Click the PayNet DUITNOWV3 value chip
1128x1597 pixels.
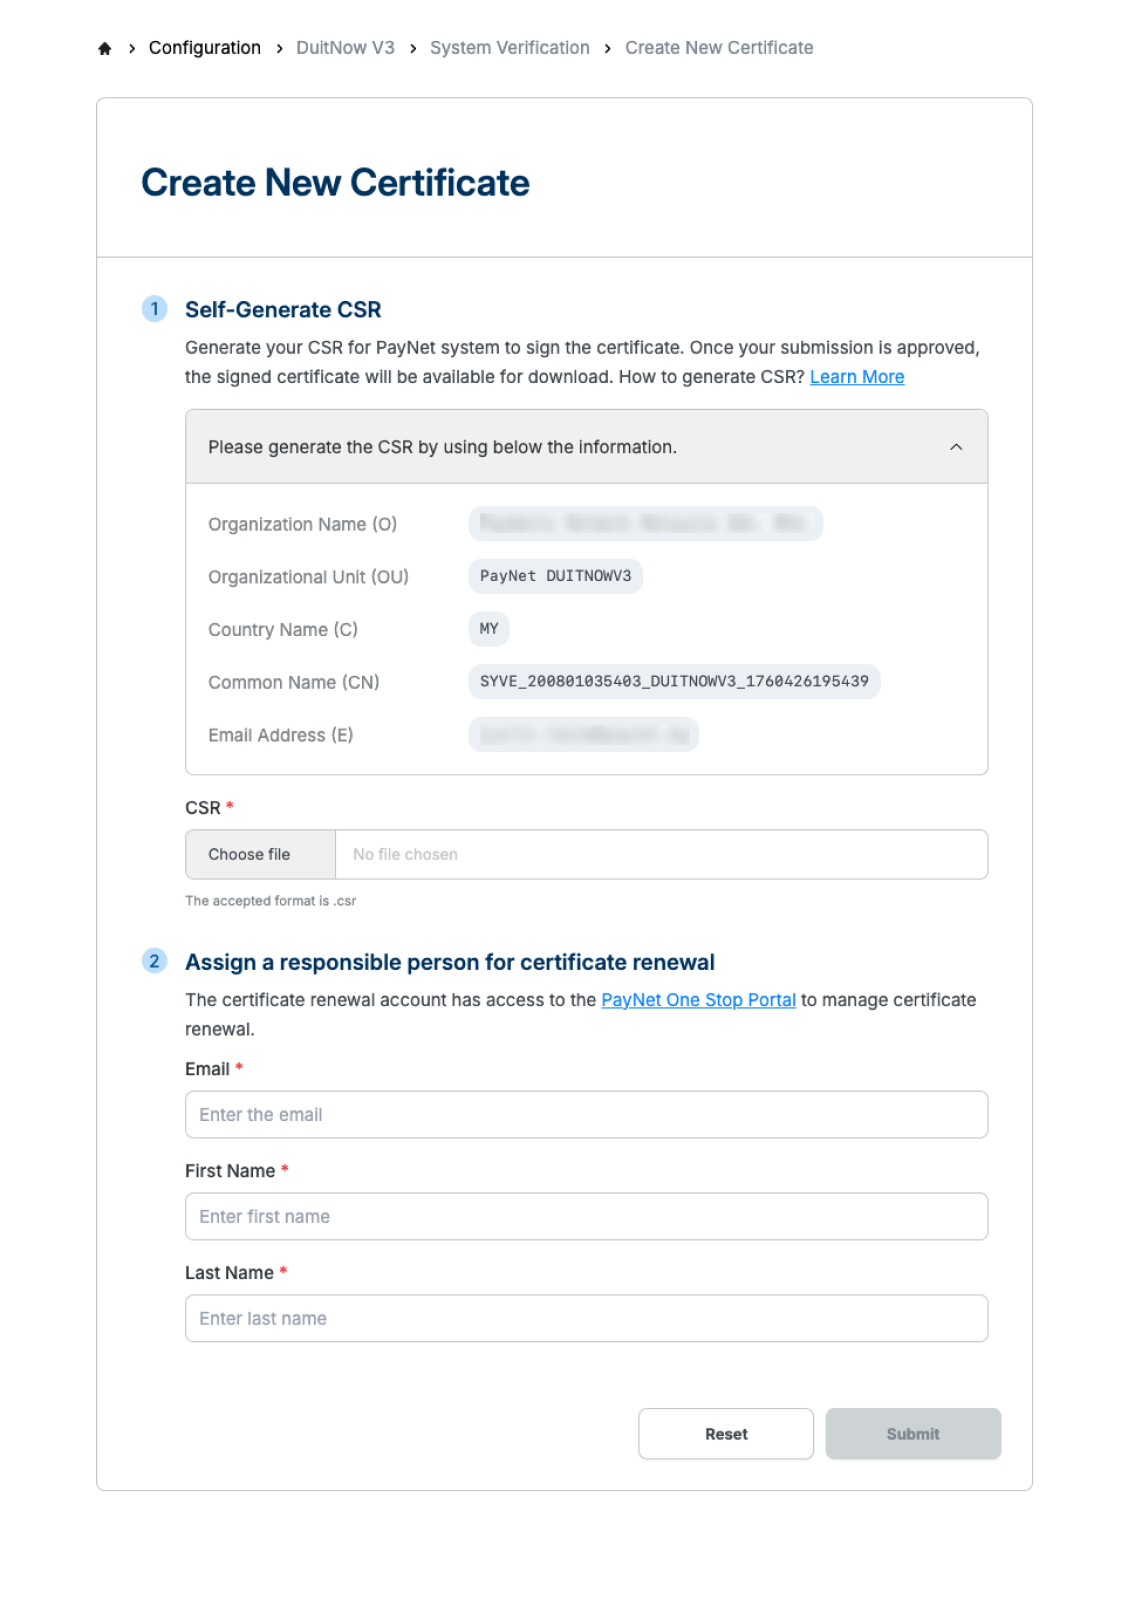(x=555, y=576)
